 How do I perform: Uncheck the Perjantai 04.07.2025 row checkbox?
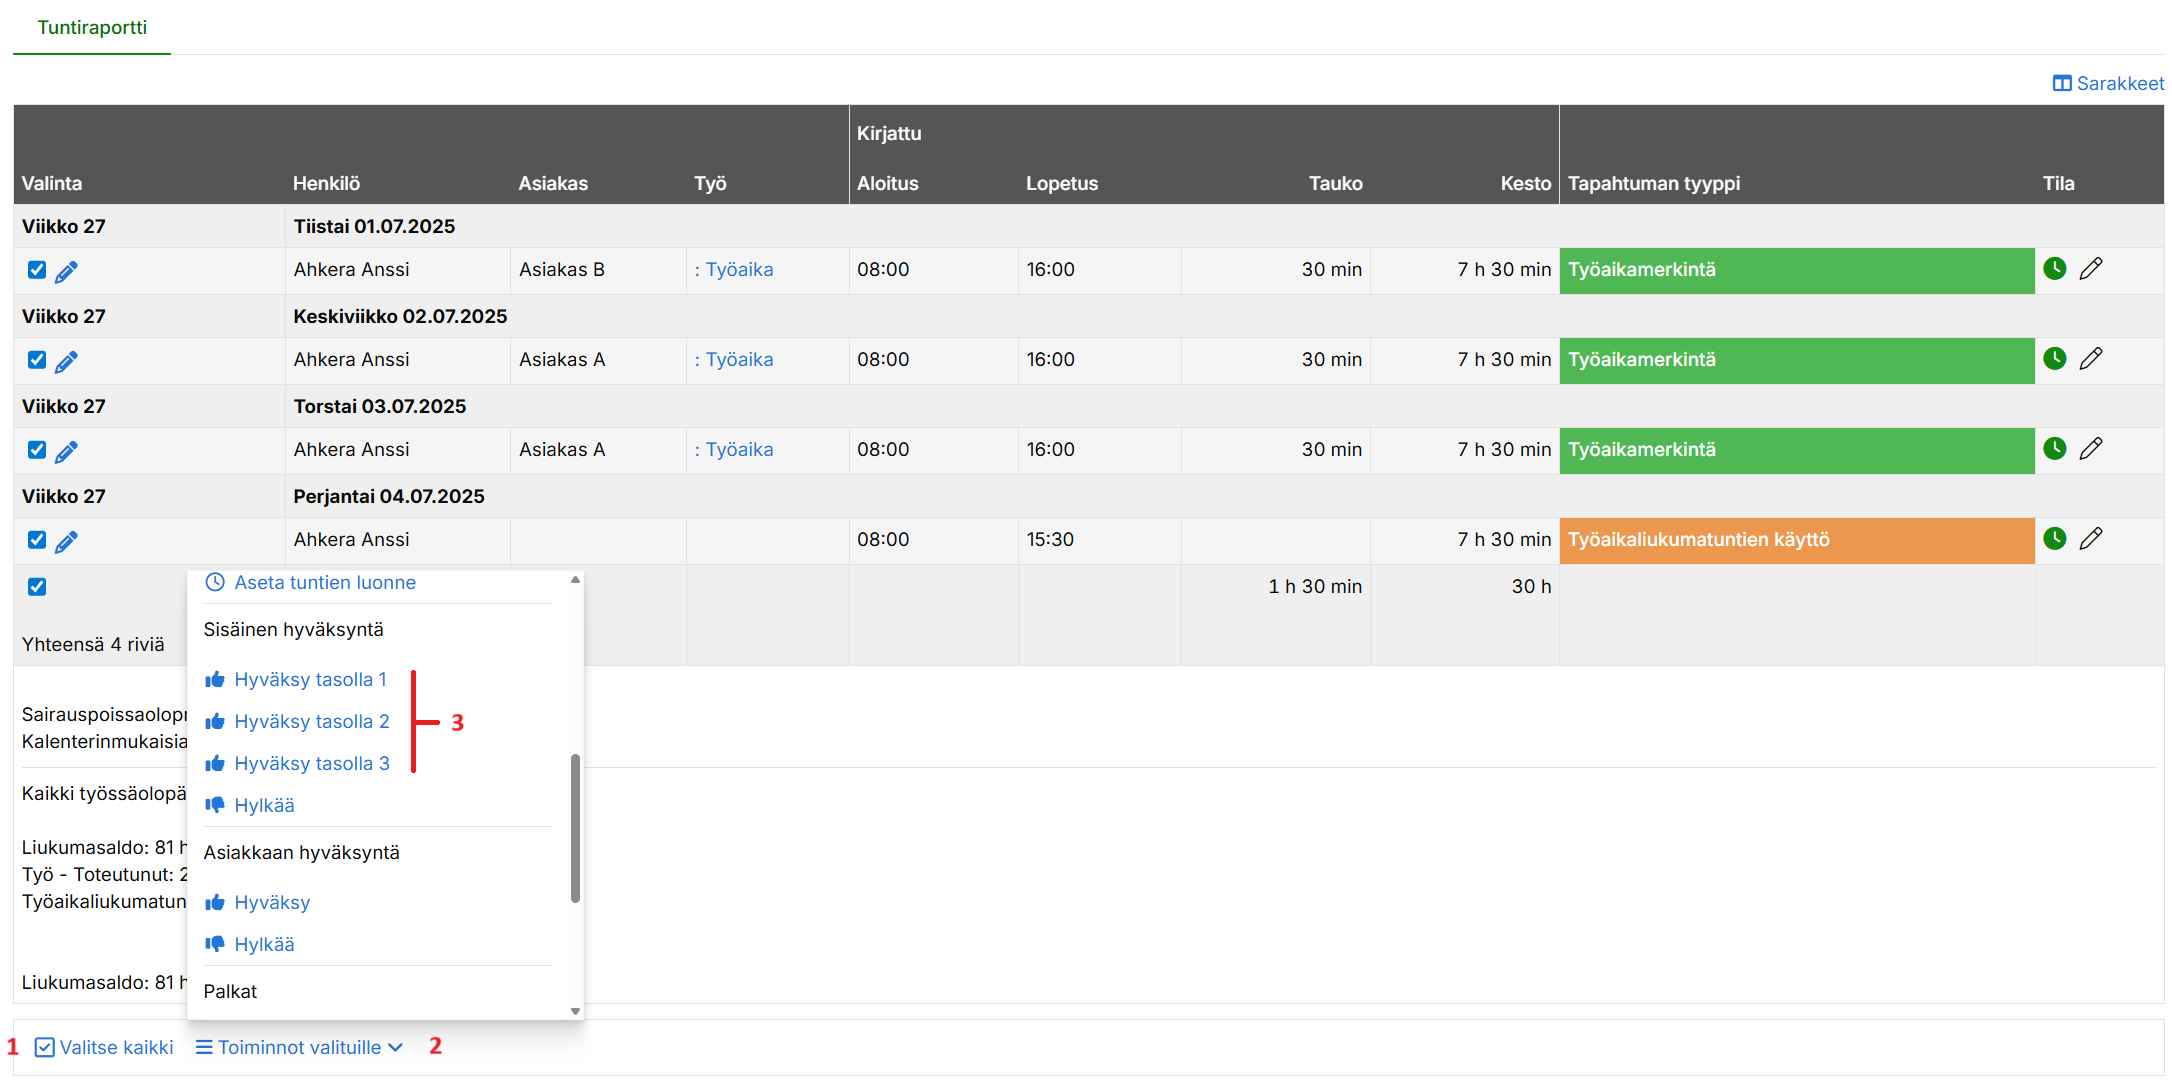pos(37,540)
